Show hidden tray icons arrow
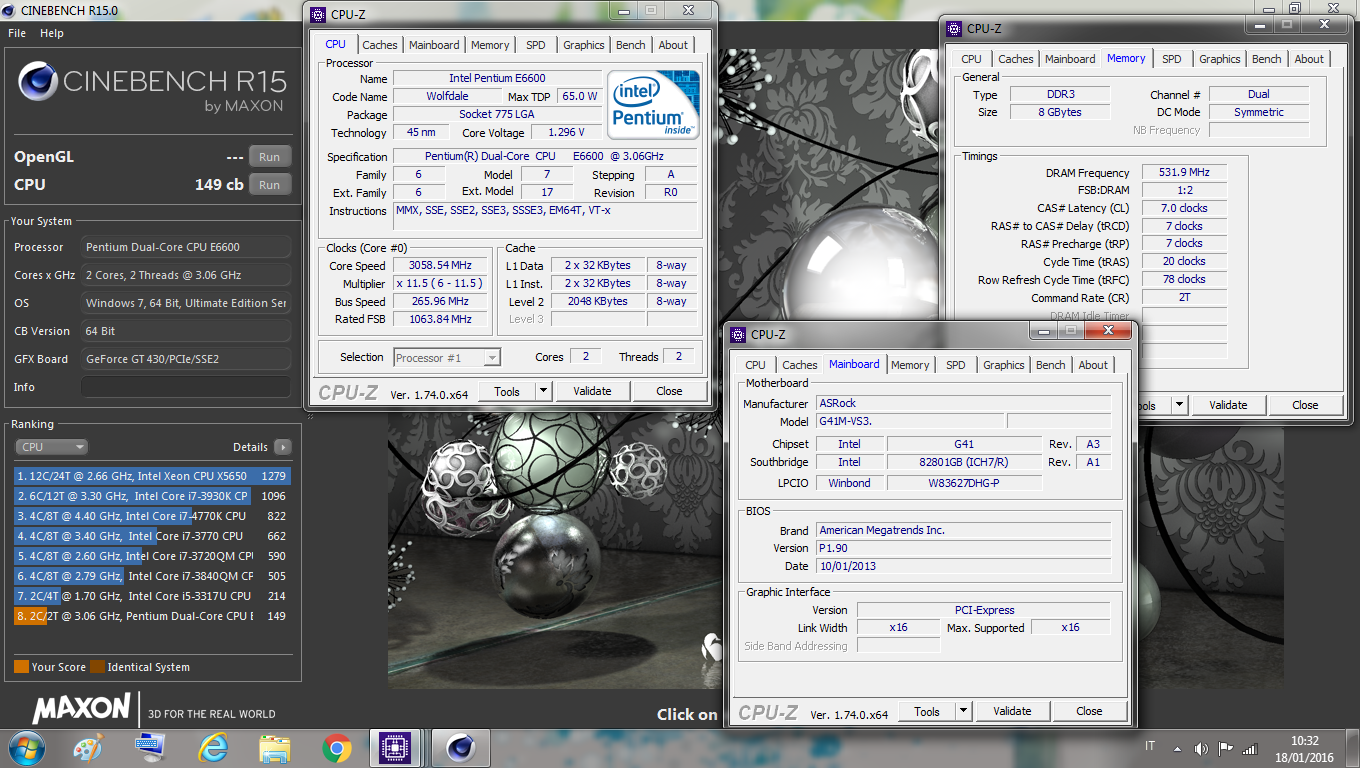Screen dimensions: 1360x768 pos(1179,748)
